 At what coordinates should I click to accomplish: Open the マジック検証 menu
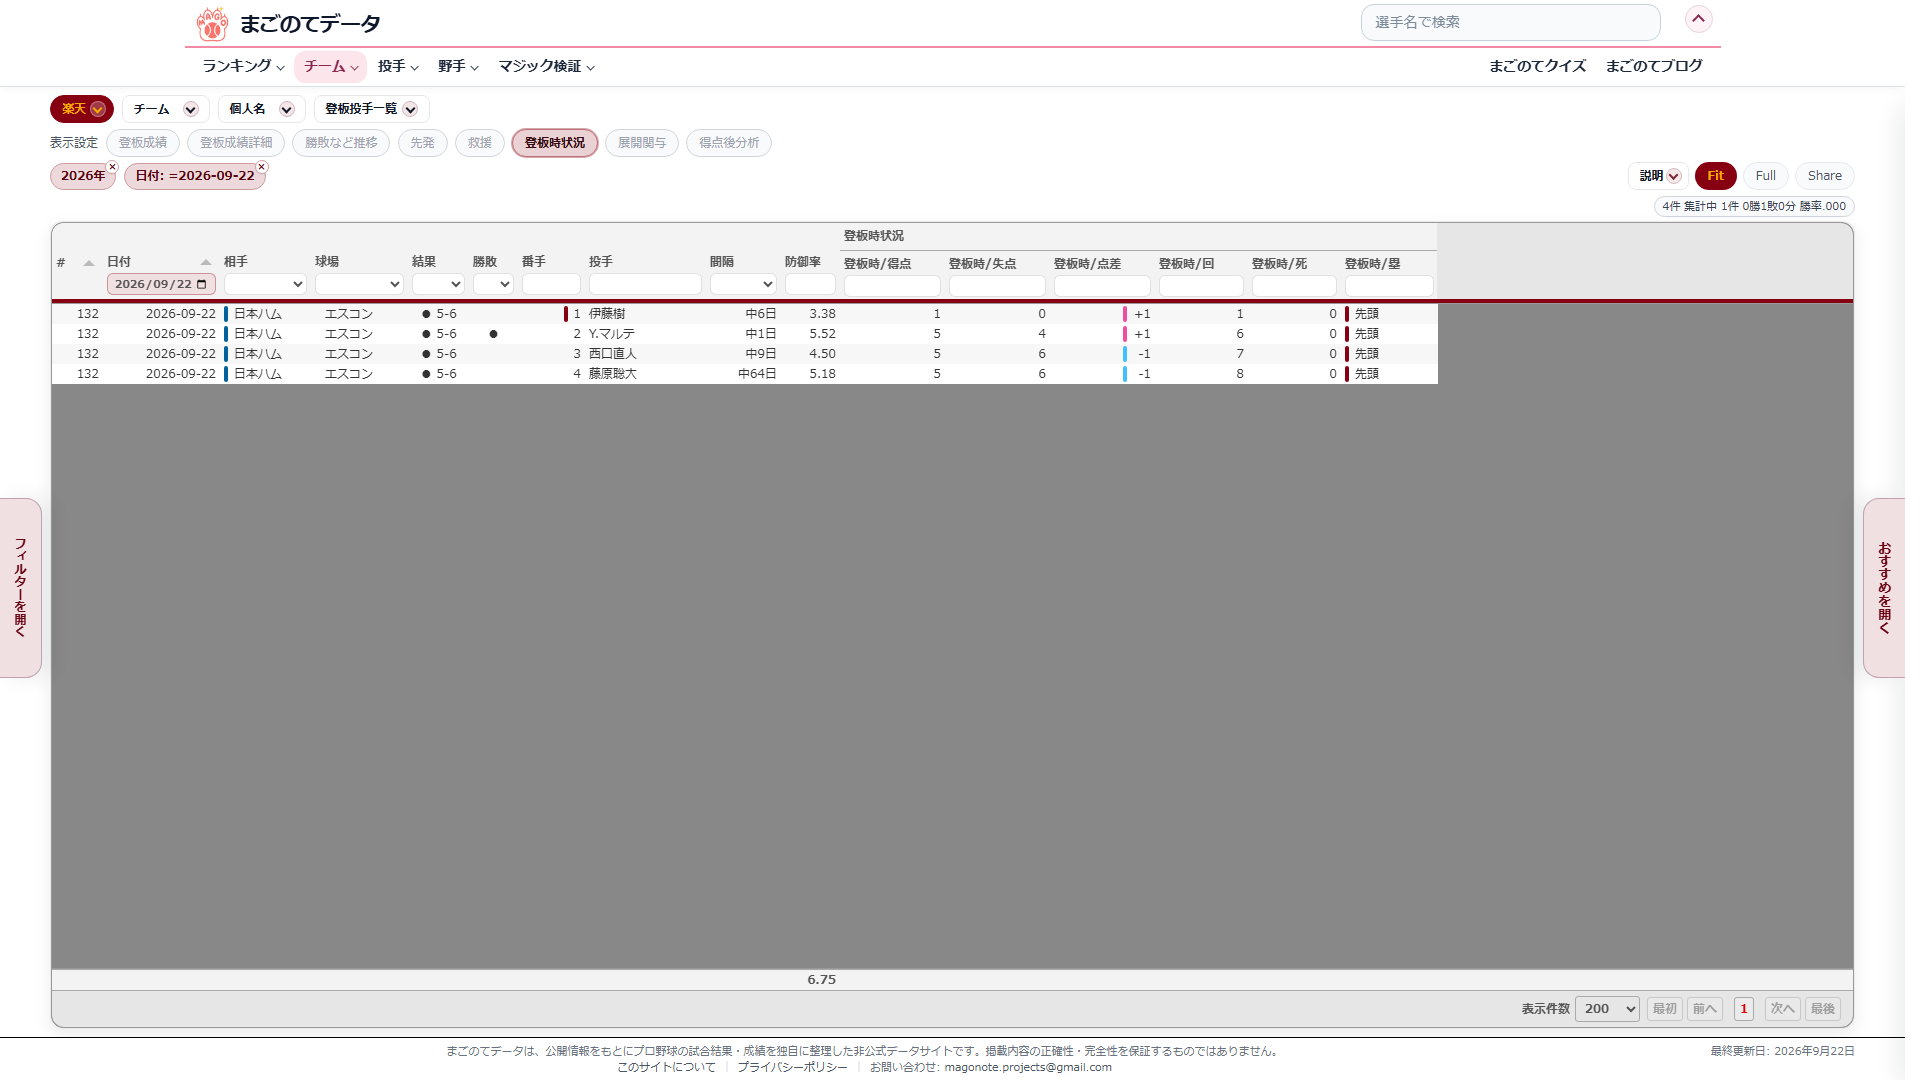tap(546, 66)
